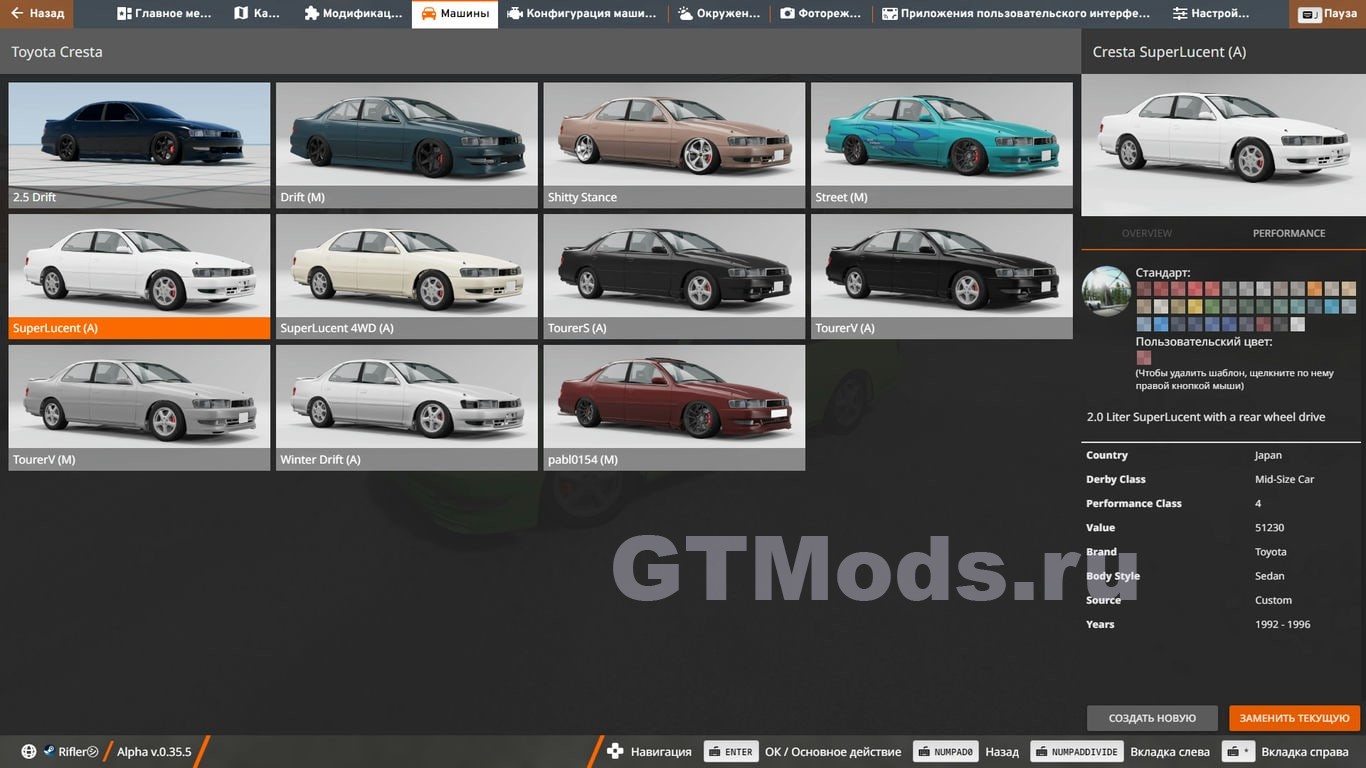
Task: Choose the pabl0154 (M) red car
Action: coord(674,408)
